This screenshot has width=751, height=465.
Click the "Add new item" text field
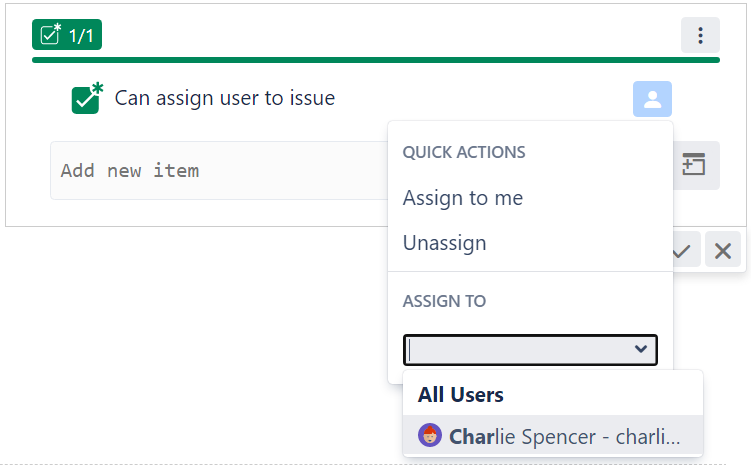215,171
